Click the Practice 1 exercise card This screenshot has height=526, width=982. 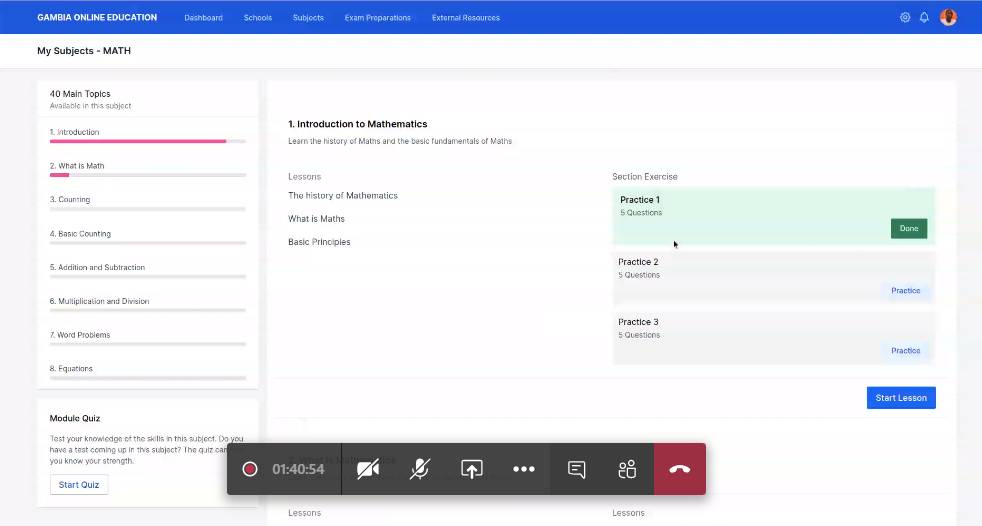point(773,216)
